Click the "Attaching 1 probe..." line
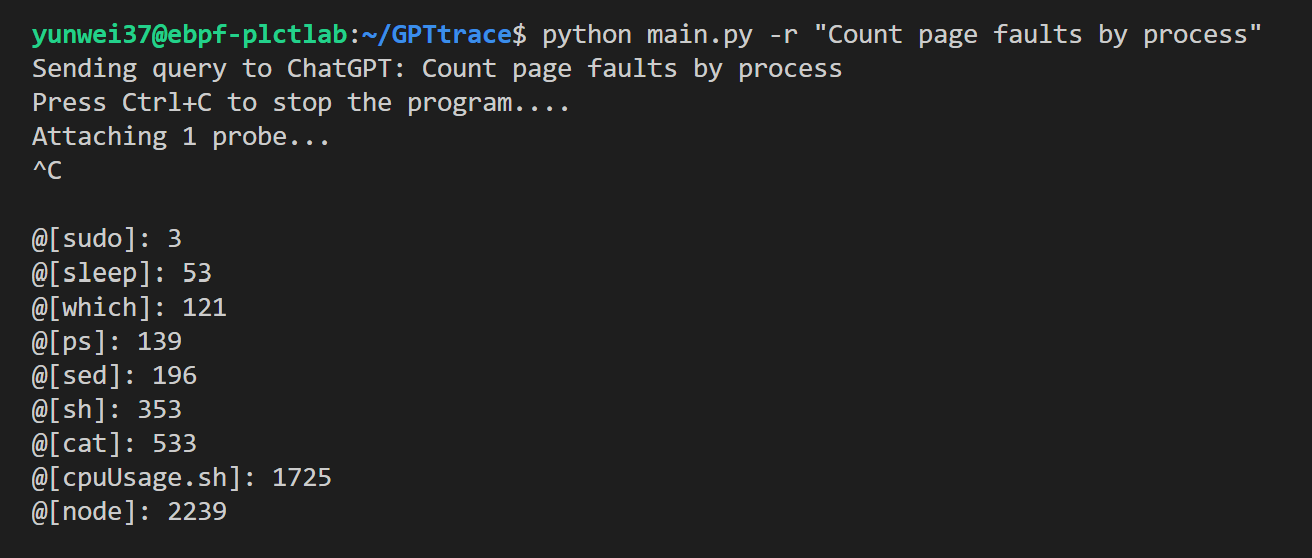 pyautogui.click(x=181, y=137)
